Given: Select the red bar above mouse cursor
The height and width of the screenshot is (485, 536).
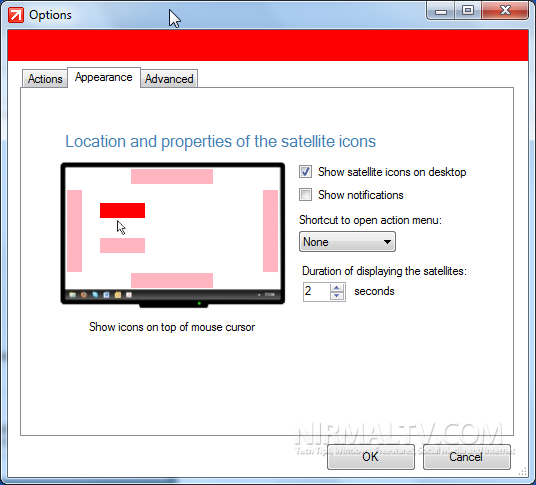Looking at the screenshot, I should point(122,210).
